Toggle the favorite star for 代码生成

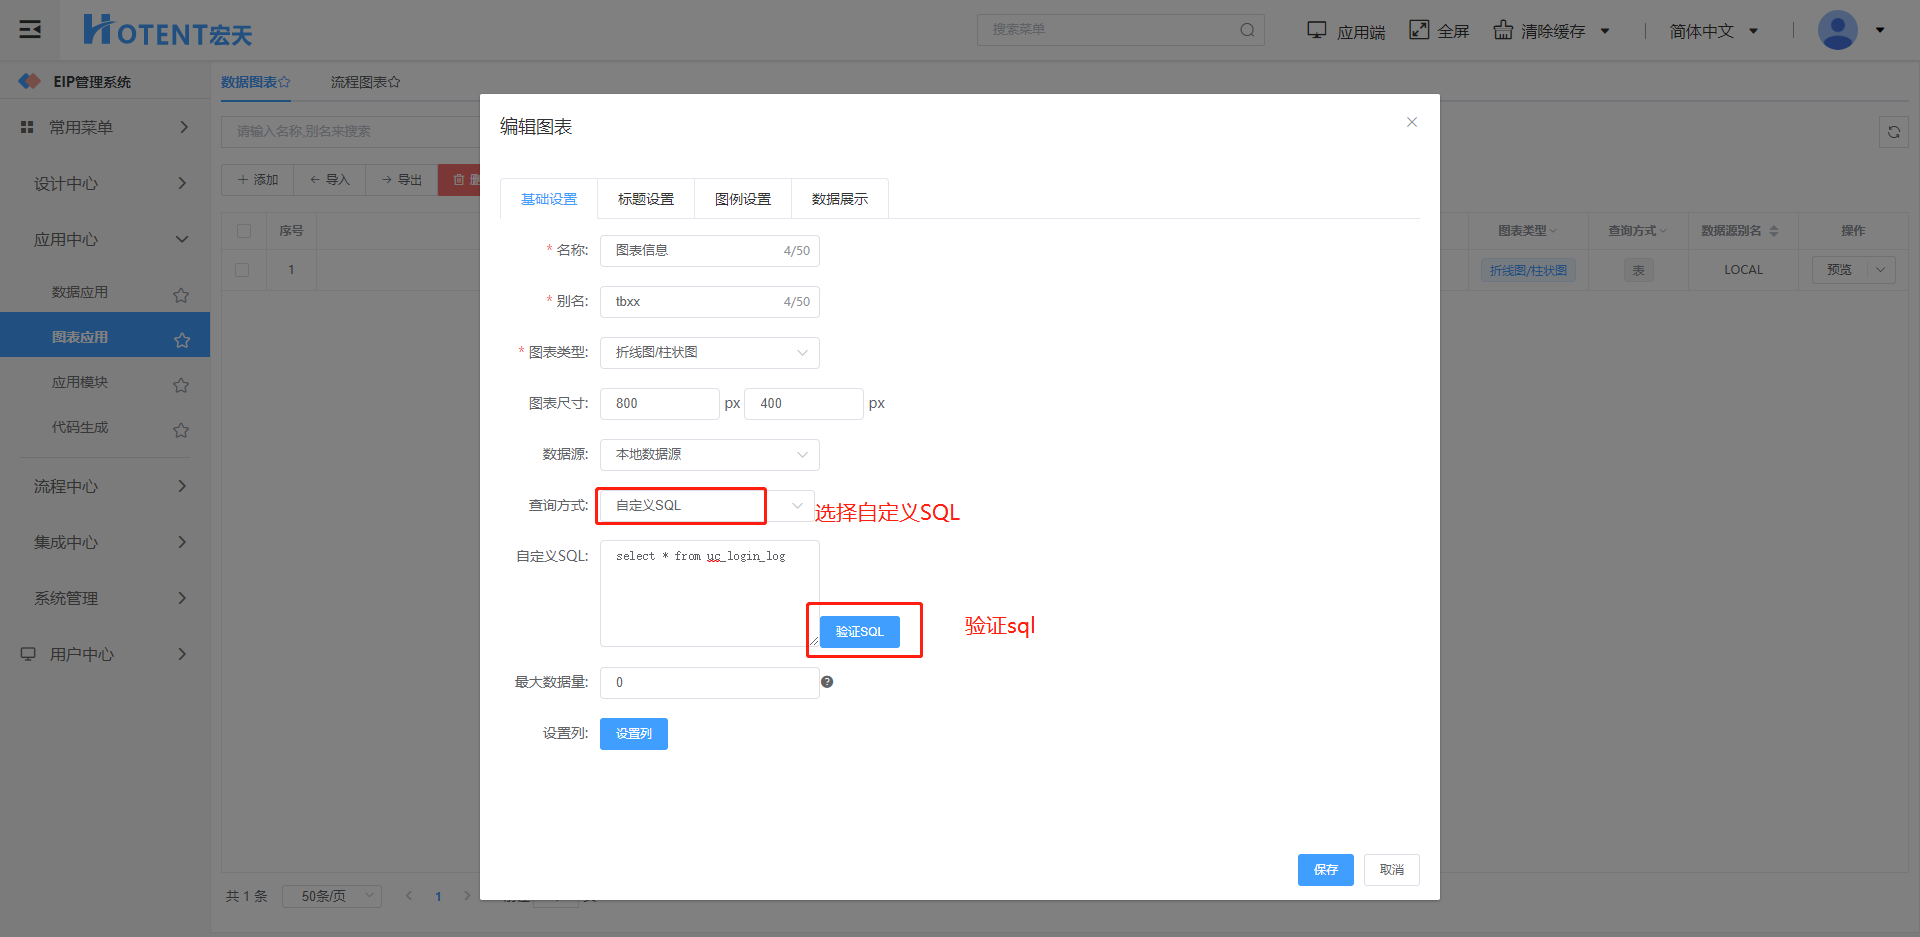[x=181, y=430]
